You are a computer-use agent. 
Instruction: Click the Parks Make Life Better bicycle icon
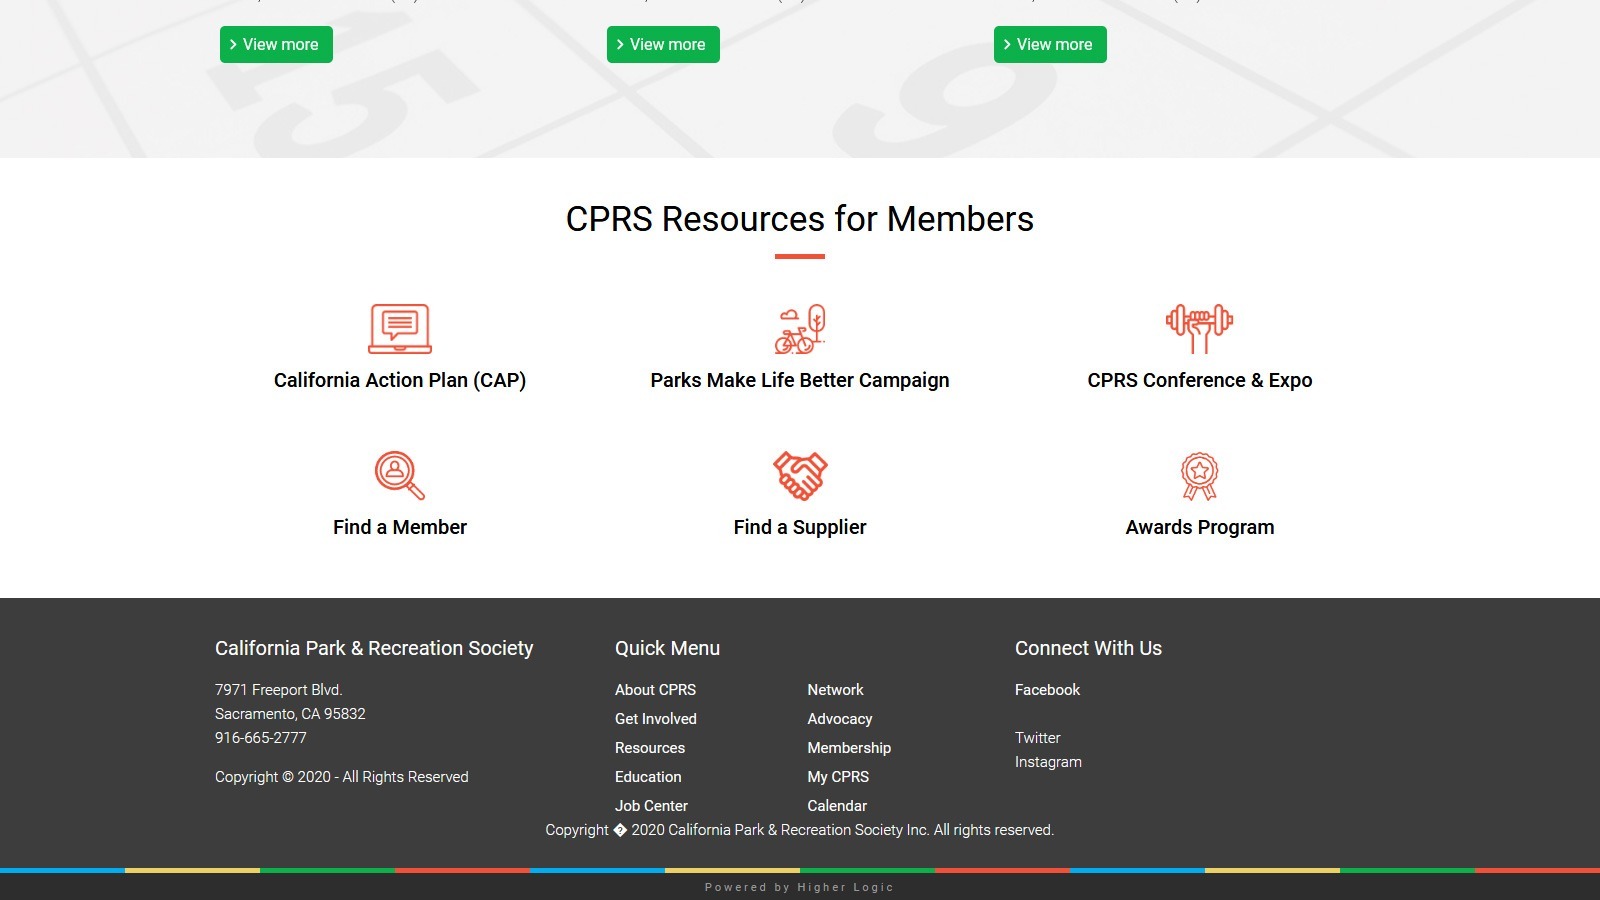click(x=800, y=329)
